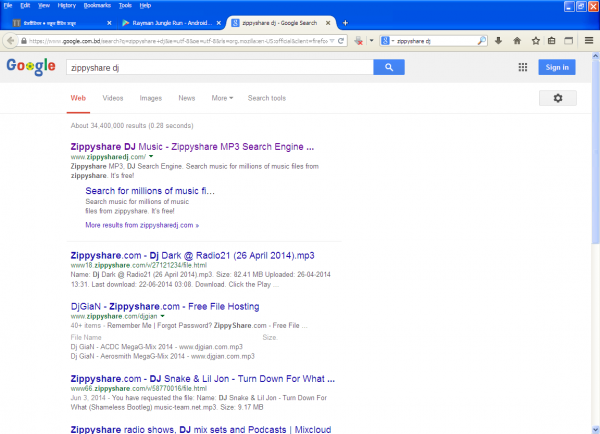Click the lock icon in address bar
This screenshot has width=600, height=434.
point(24,41)
